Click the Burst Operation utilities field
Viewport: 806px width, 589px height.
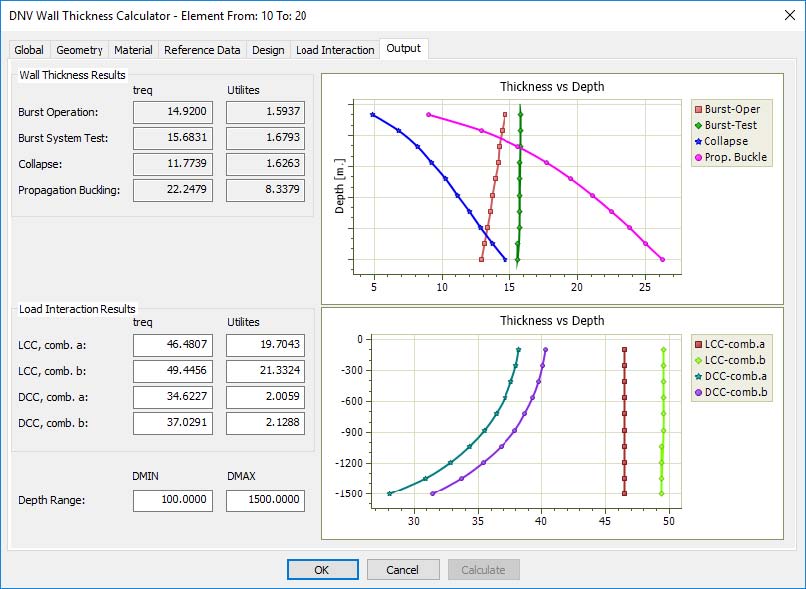(x=265, y=112)
